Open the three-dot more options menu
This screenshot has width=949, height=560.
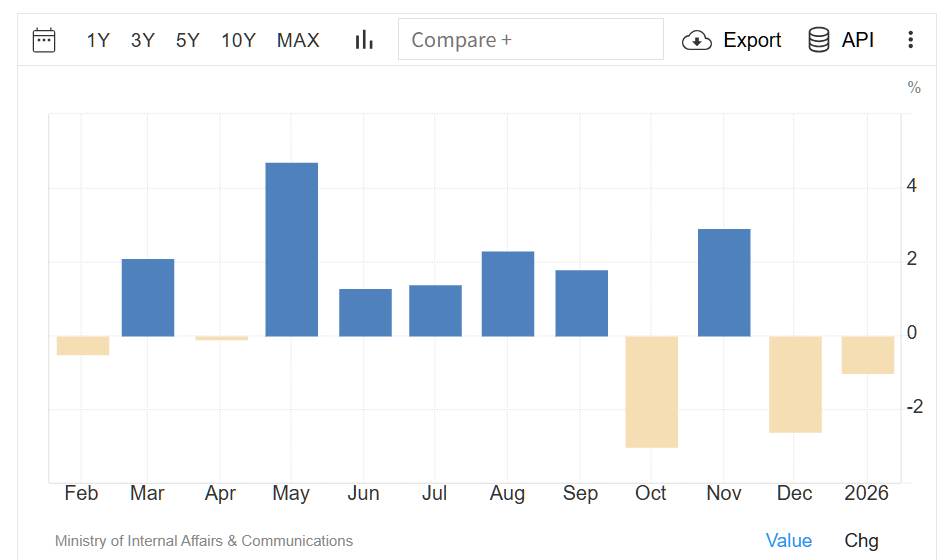(910, 40)
